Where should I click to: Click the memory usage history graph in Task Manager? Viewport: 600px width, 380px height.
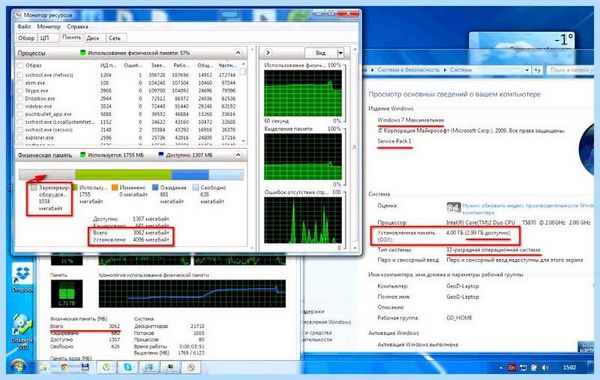(192, 294)
